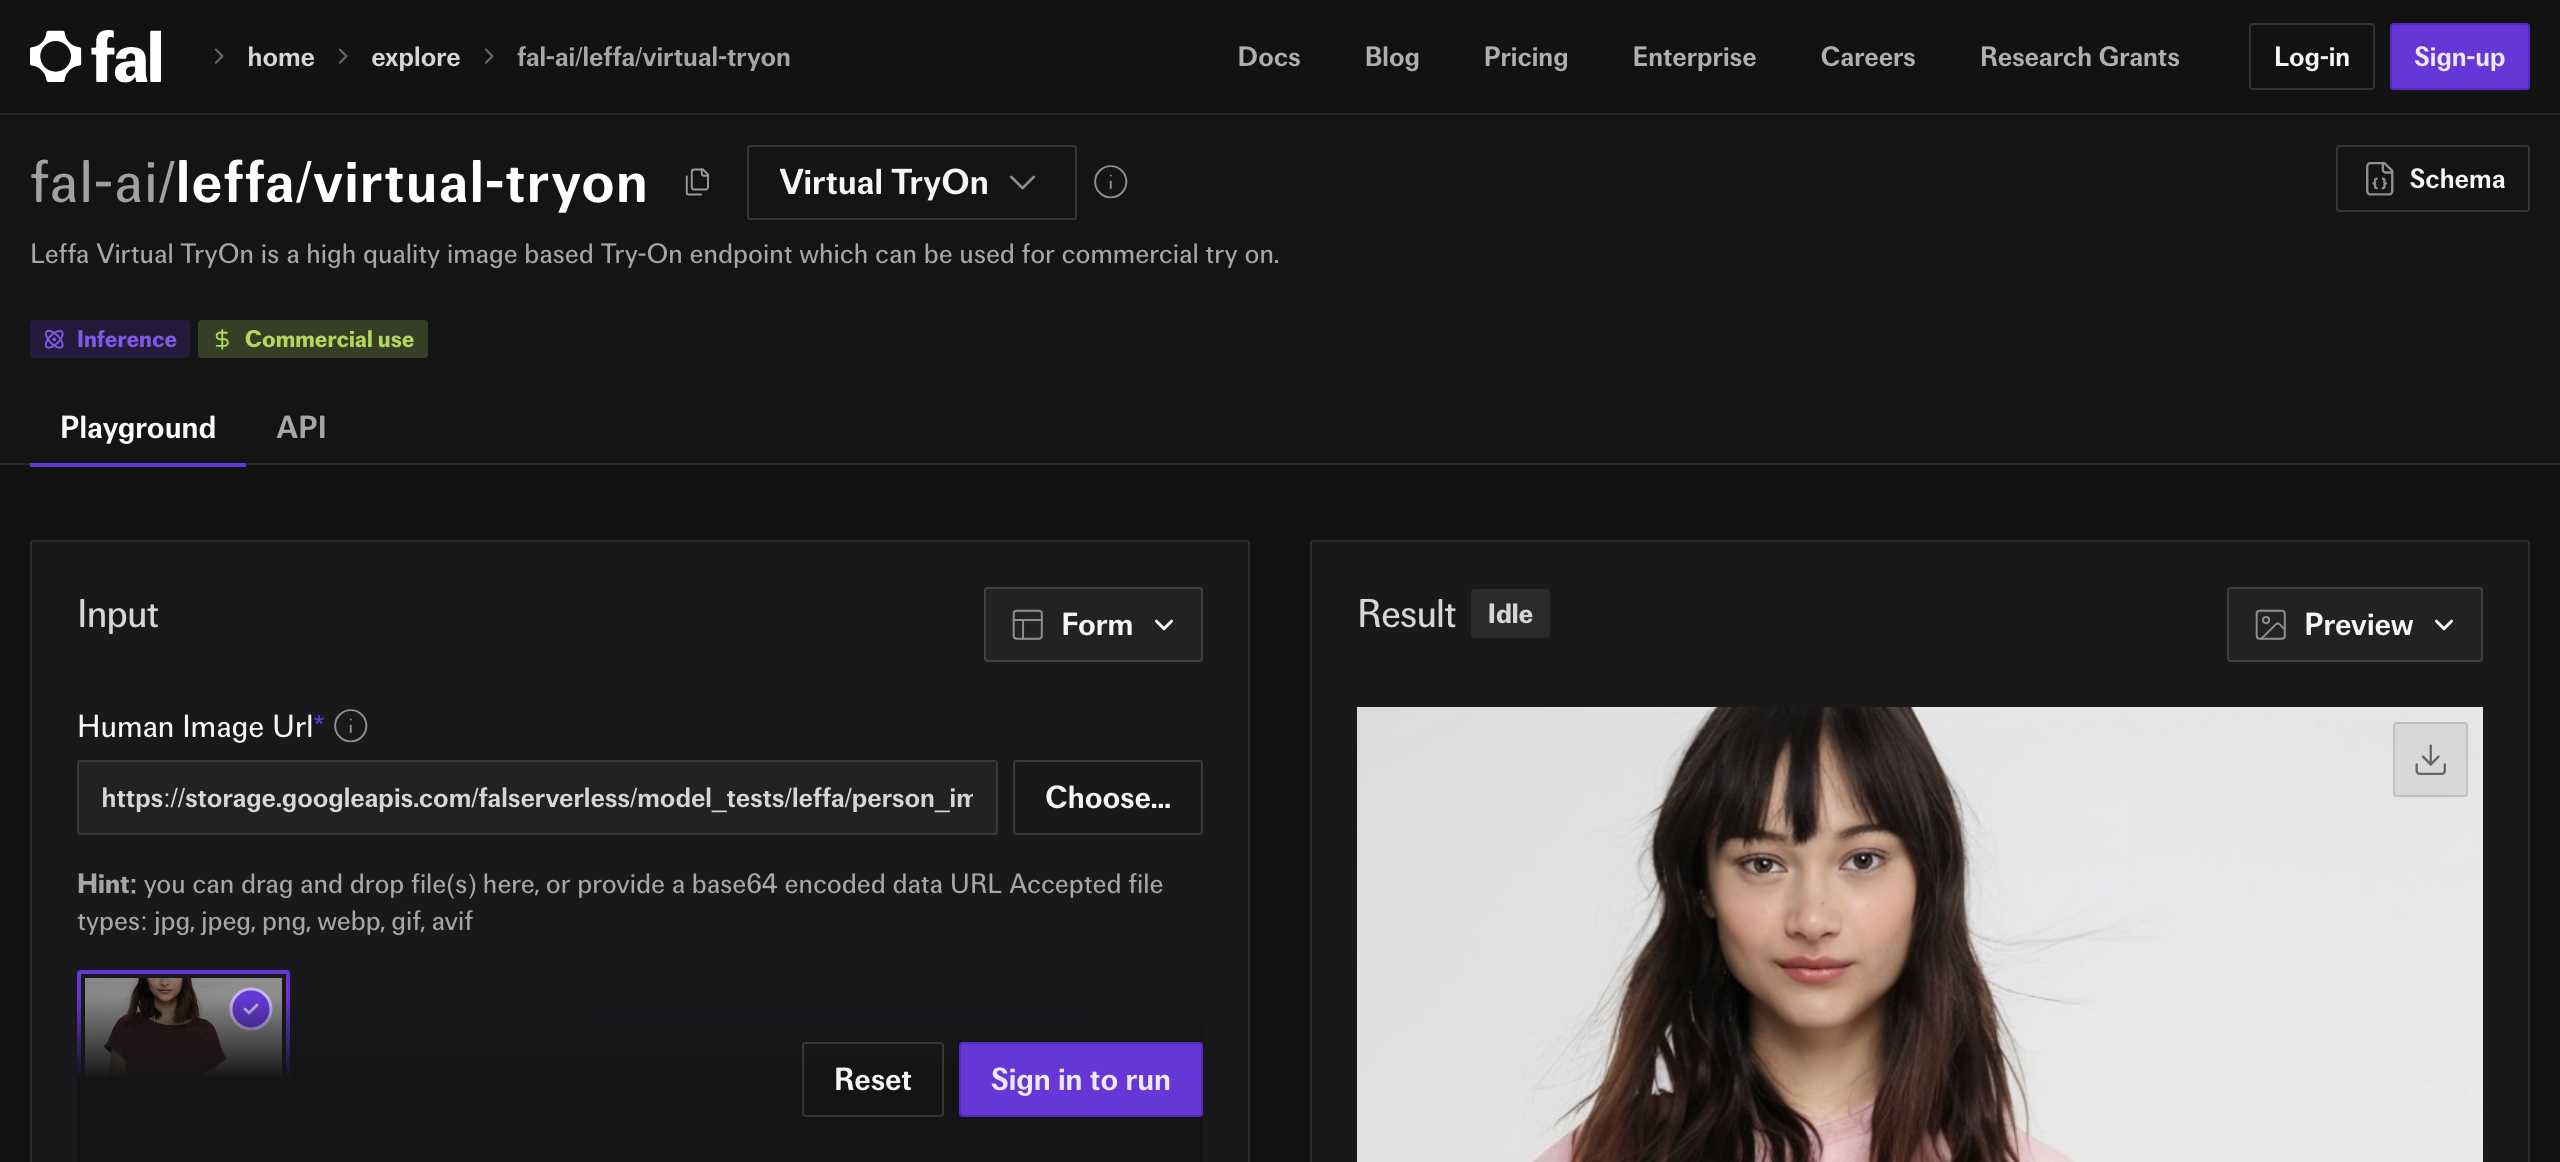Go to explore in the breadcrumb
This screenshot has height=1162, width=2560.
[x=415, y=57]
